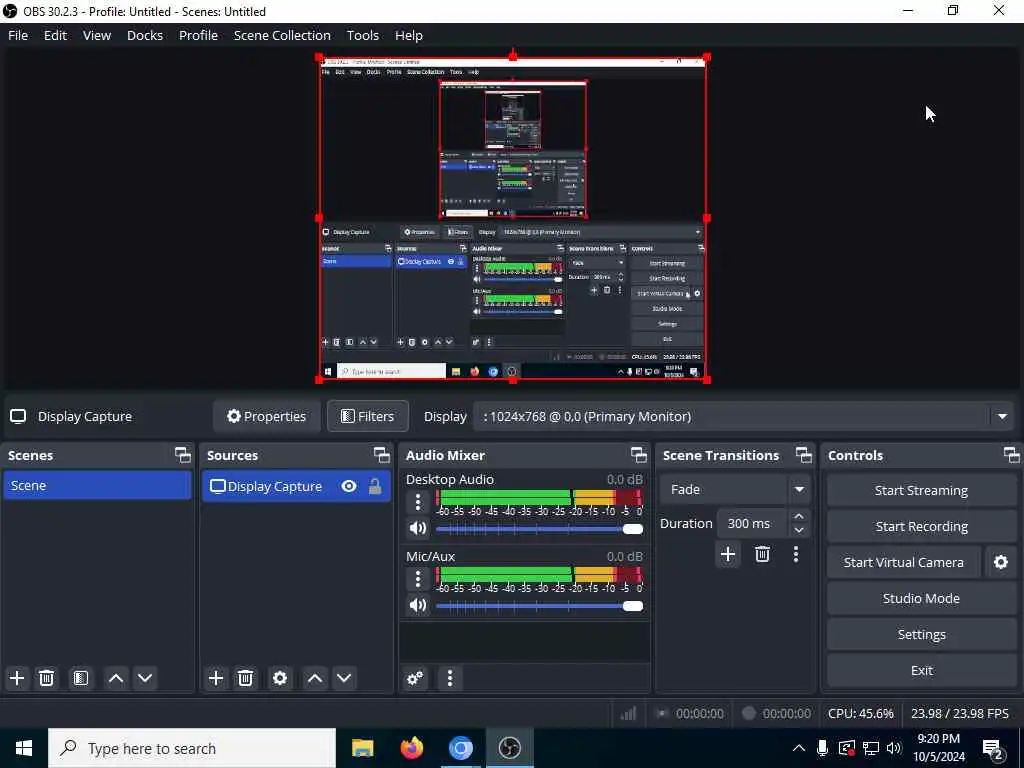Increase transition duration with up arrow
The height and width of the screenshot is (768, 1024).
pos(799,517)
